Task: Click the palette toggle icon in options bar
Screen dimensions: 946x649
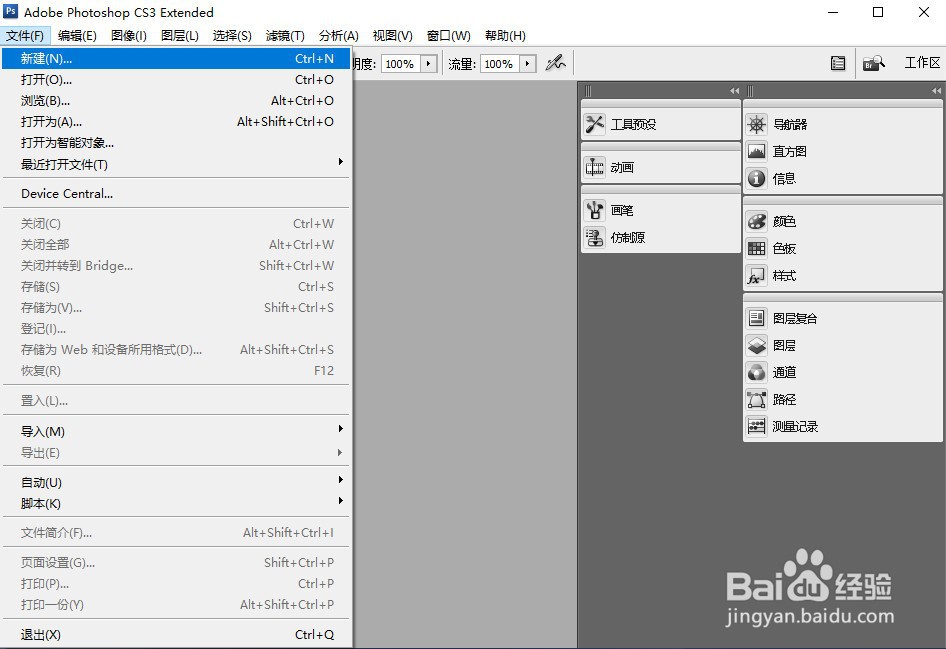Action: coord(838,63)
